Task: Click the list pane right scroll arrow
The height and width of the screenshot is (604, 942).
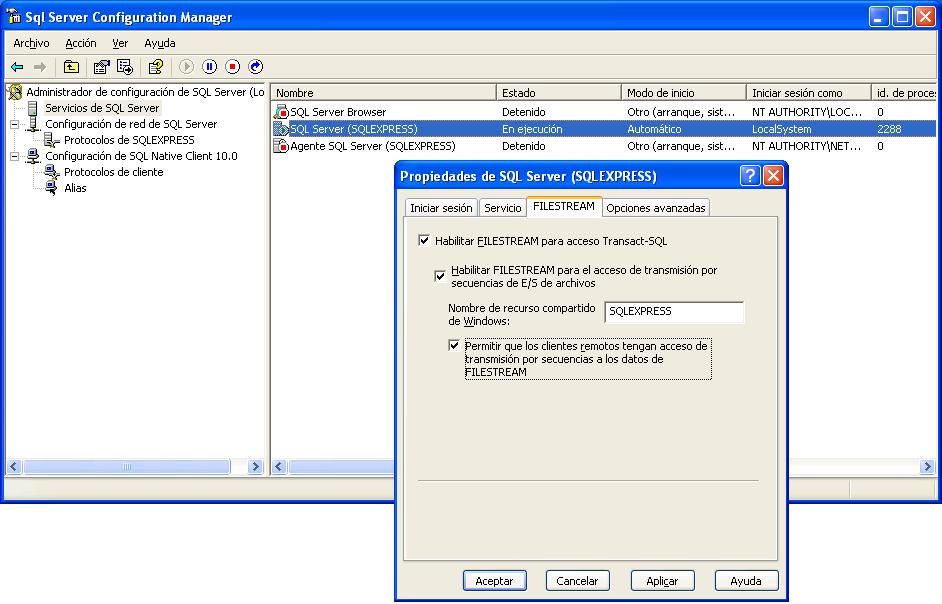Action: 927,466
